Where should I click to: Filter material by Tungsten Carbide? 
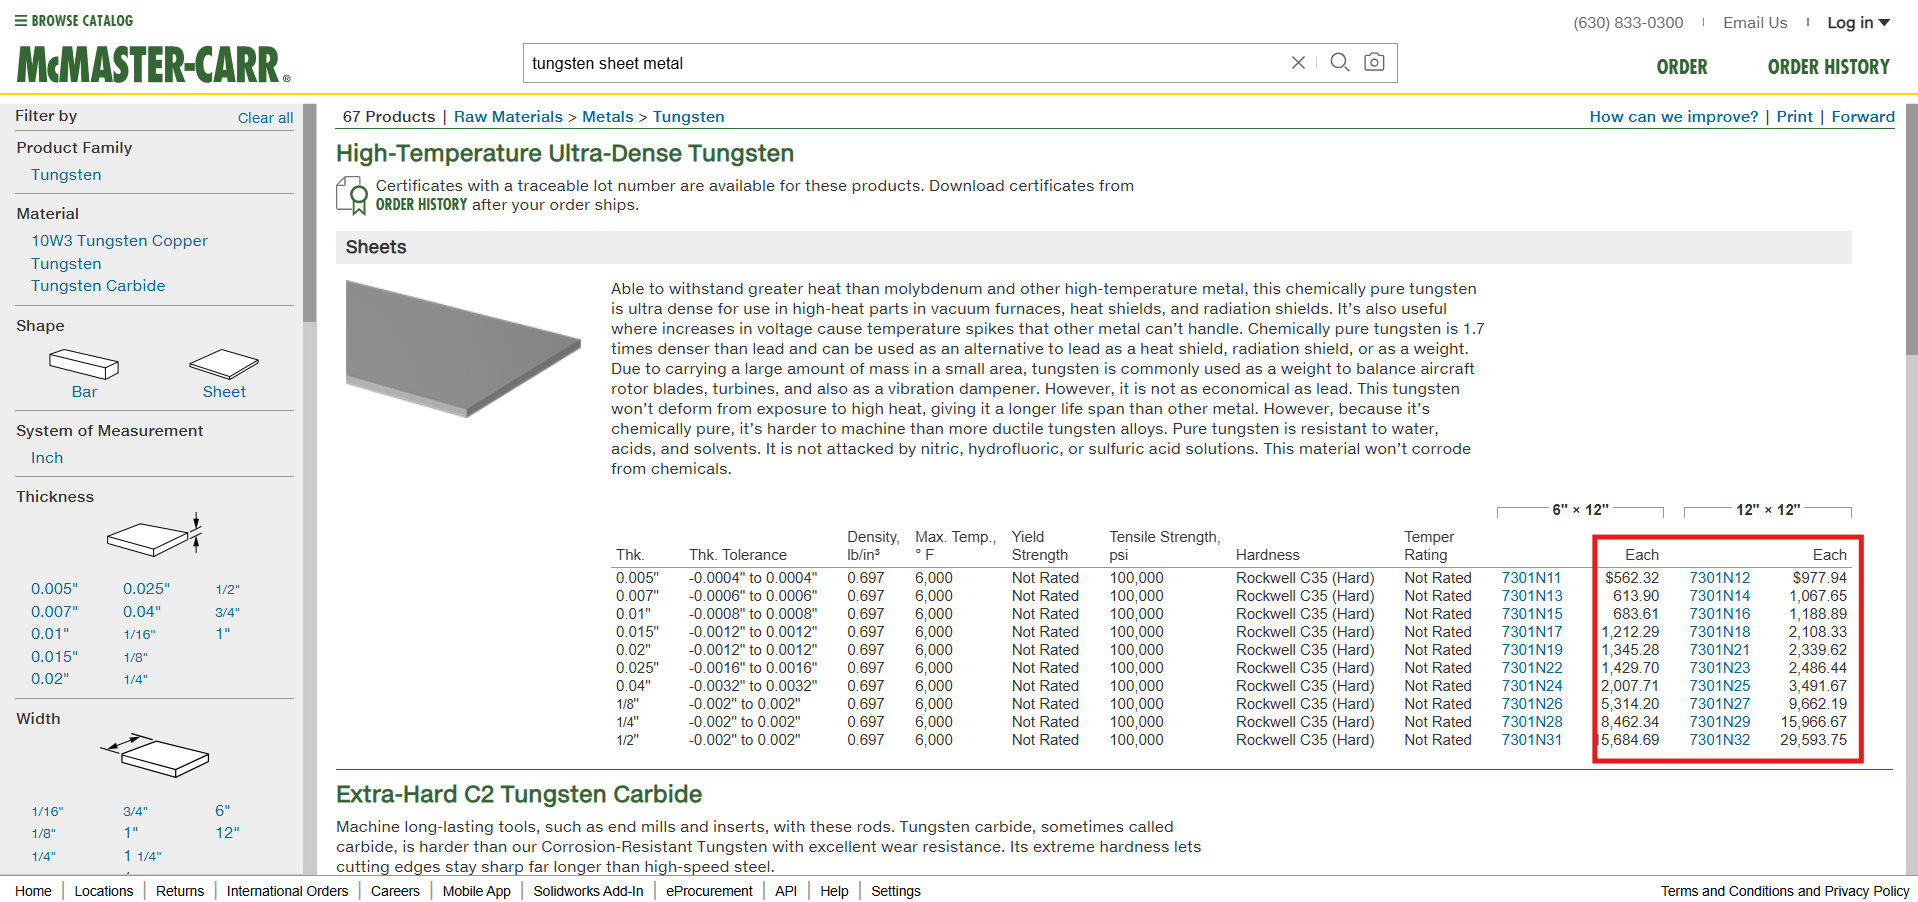[98, 286]
